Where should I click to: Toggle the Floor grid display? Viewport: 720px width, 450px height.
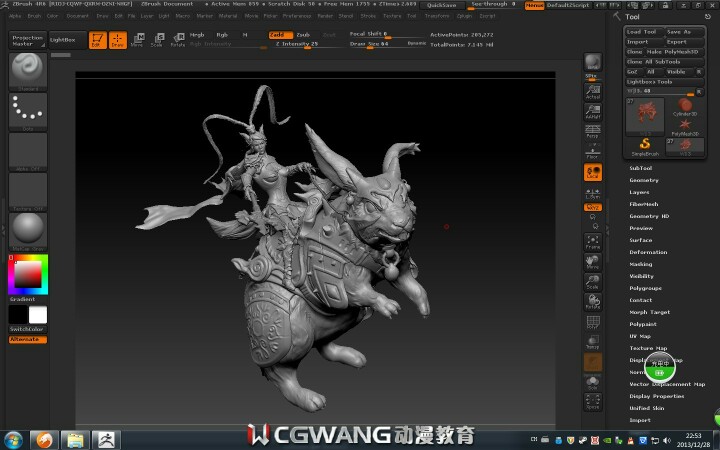(593, 152)
